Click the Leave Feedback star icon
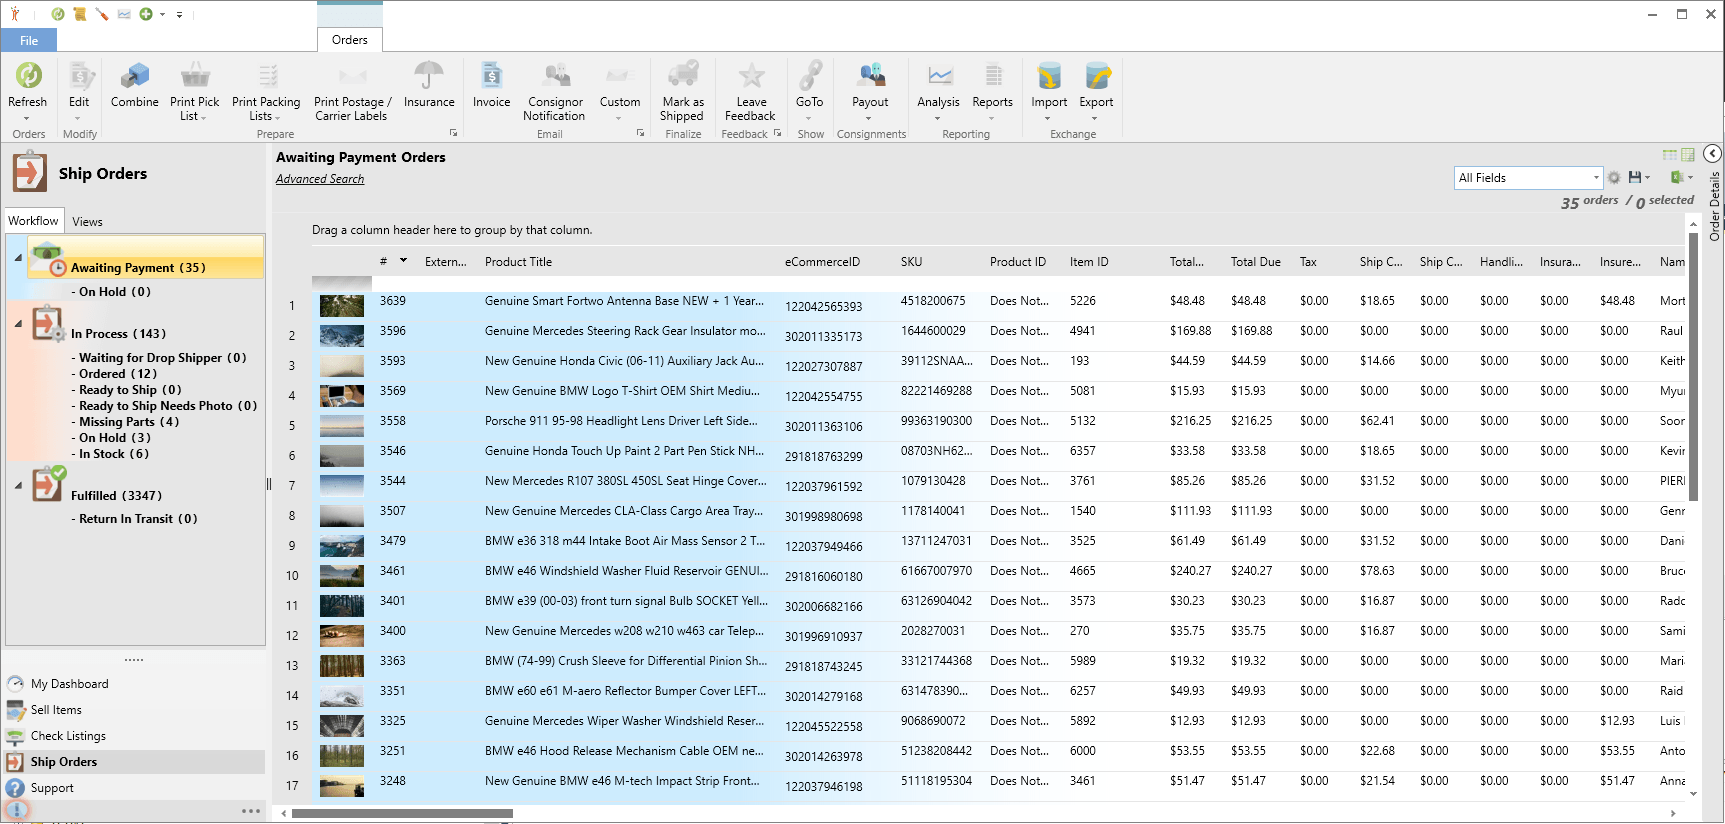 pos(751,76)
